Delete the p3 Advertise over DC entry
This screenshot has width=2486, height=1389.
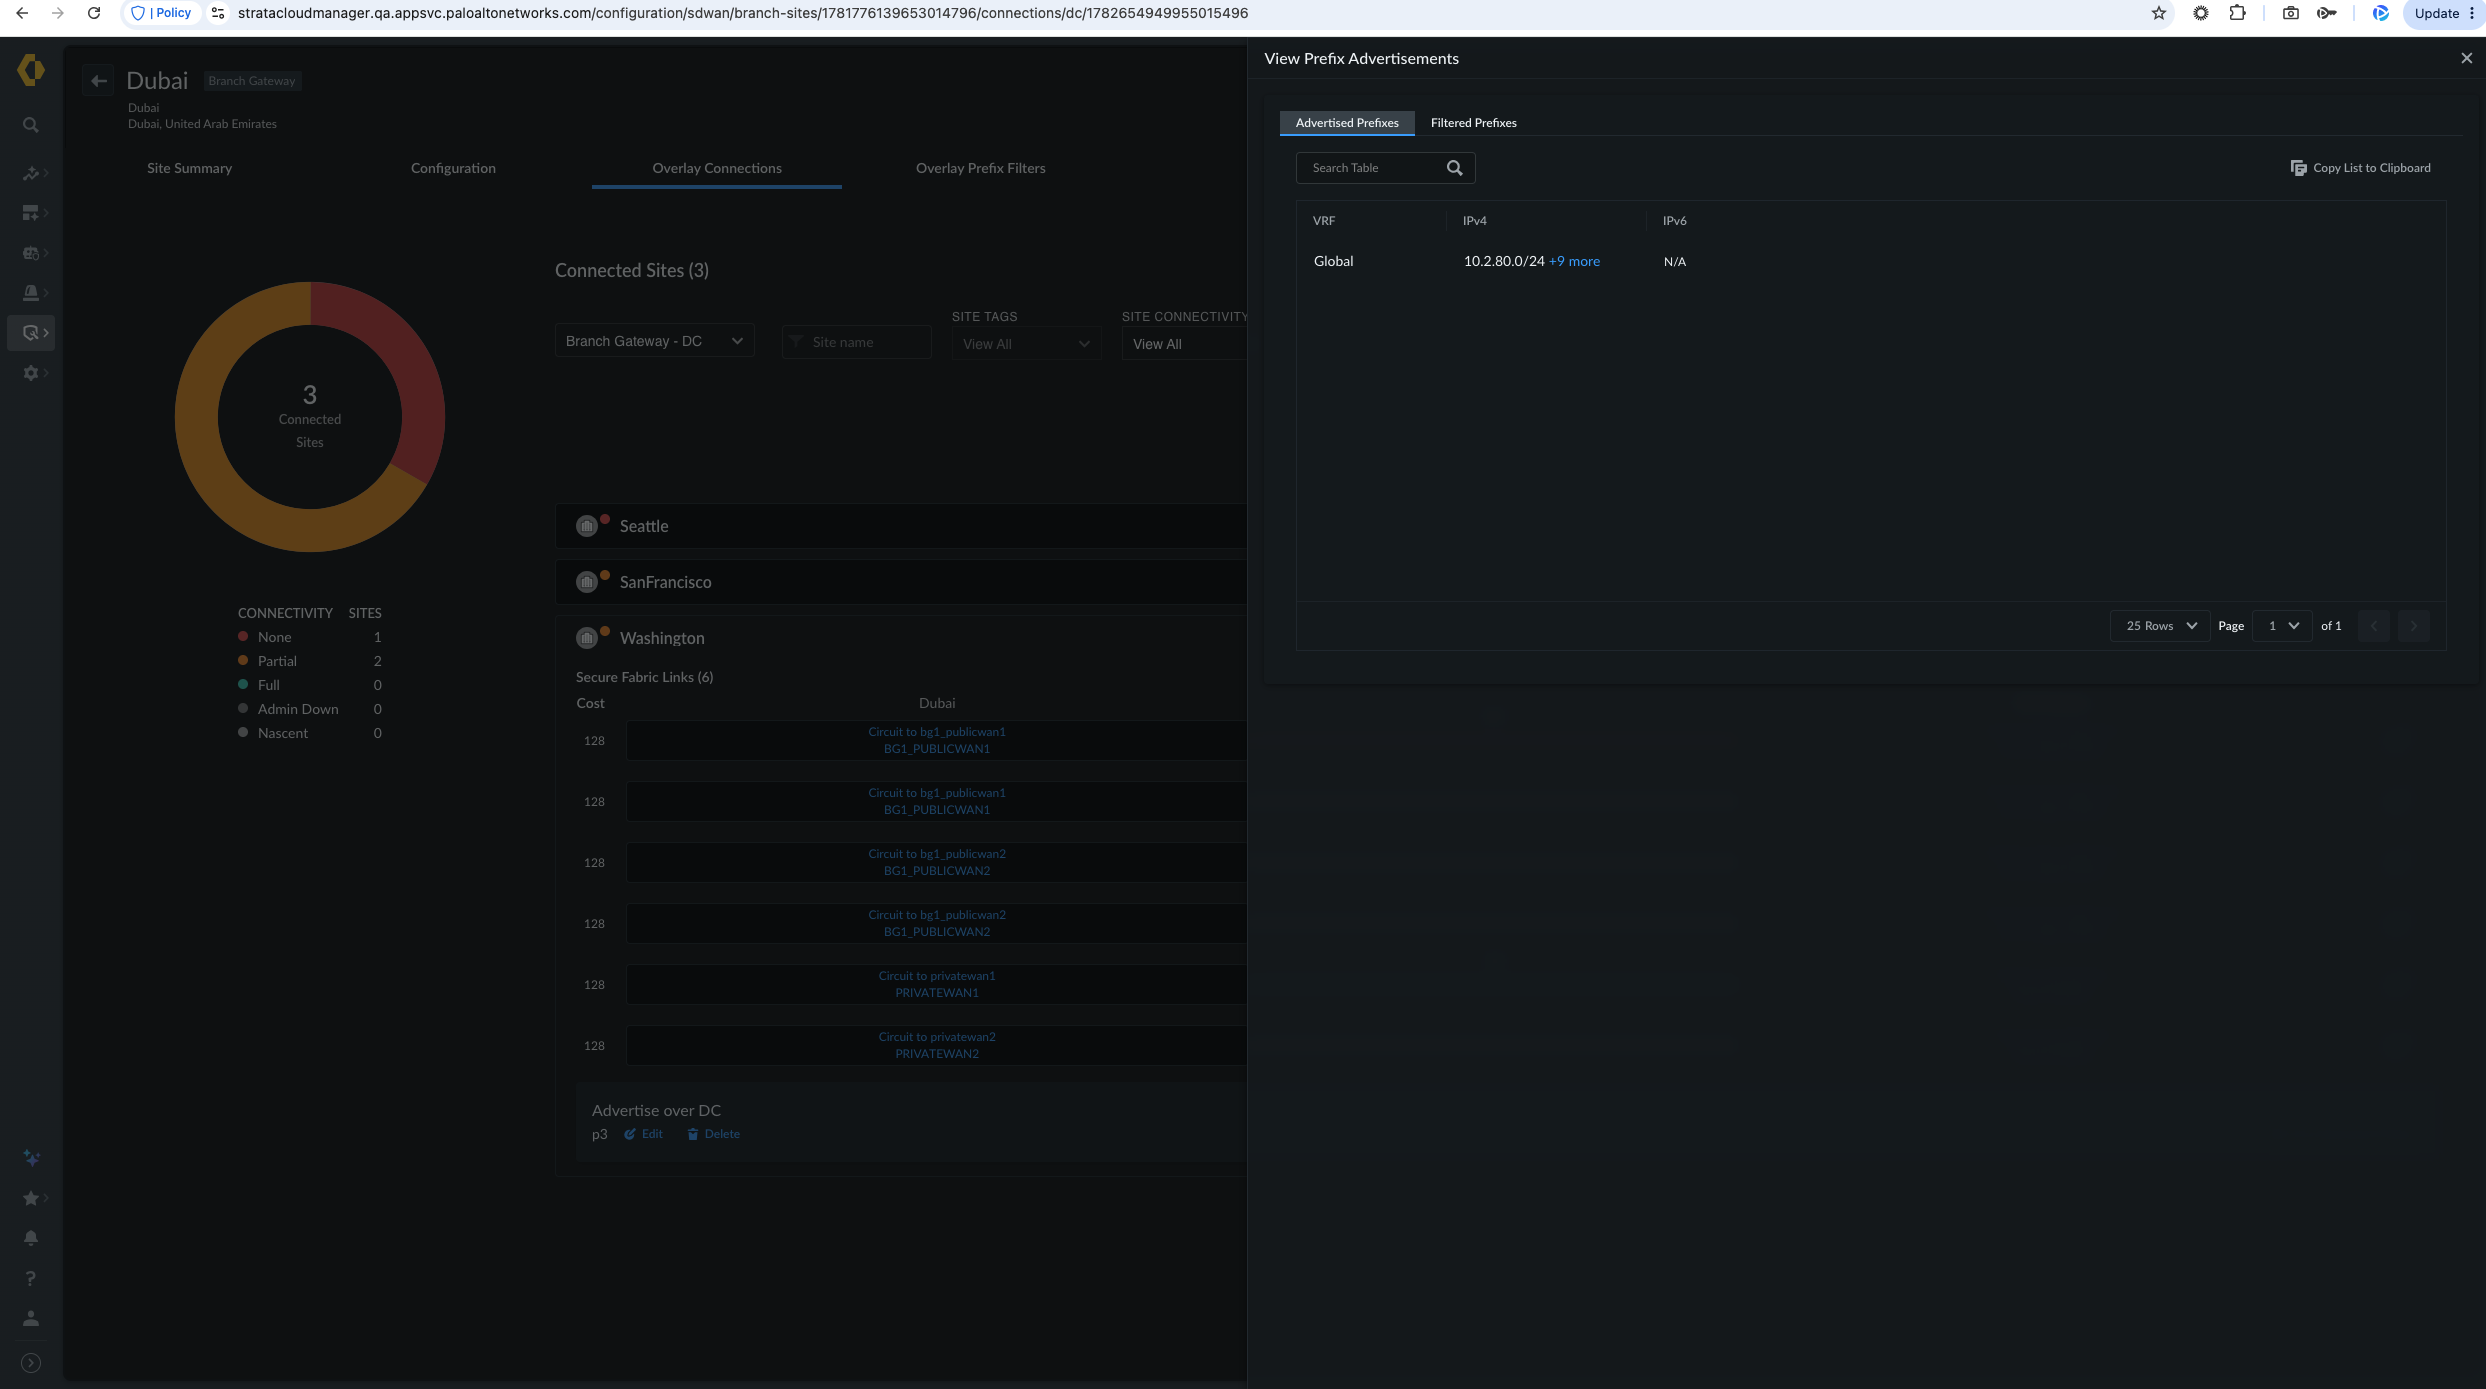tap(713, 1134)
